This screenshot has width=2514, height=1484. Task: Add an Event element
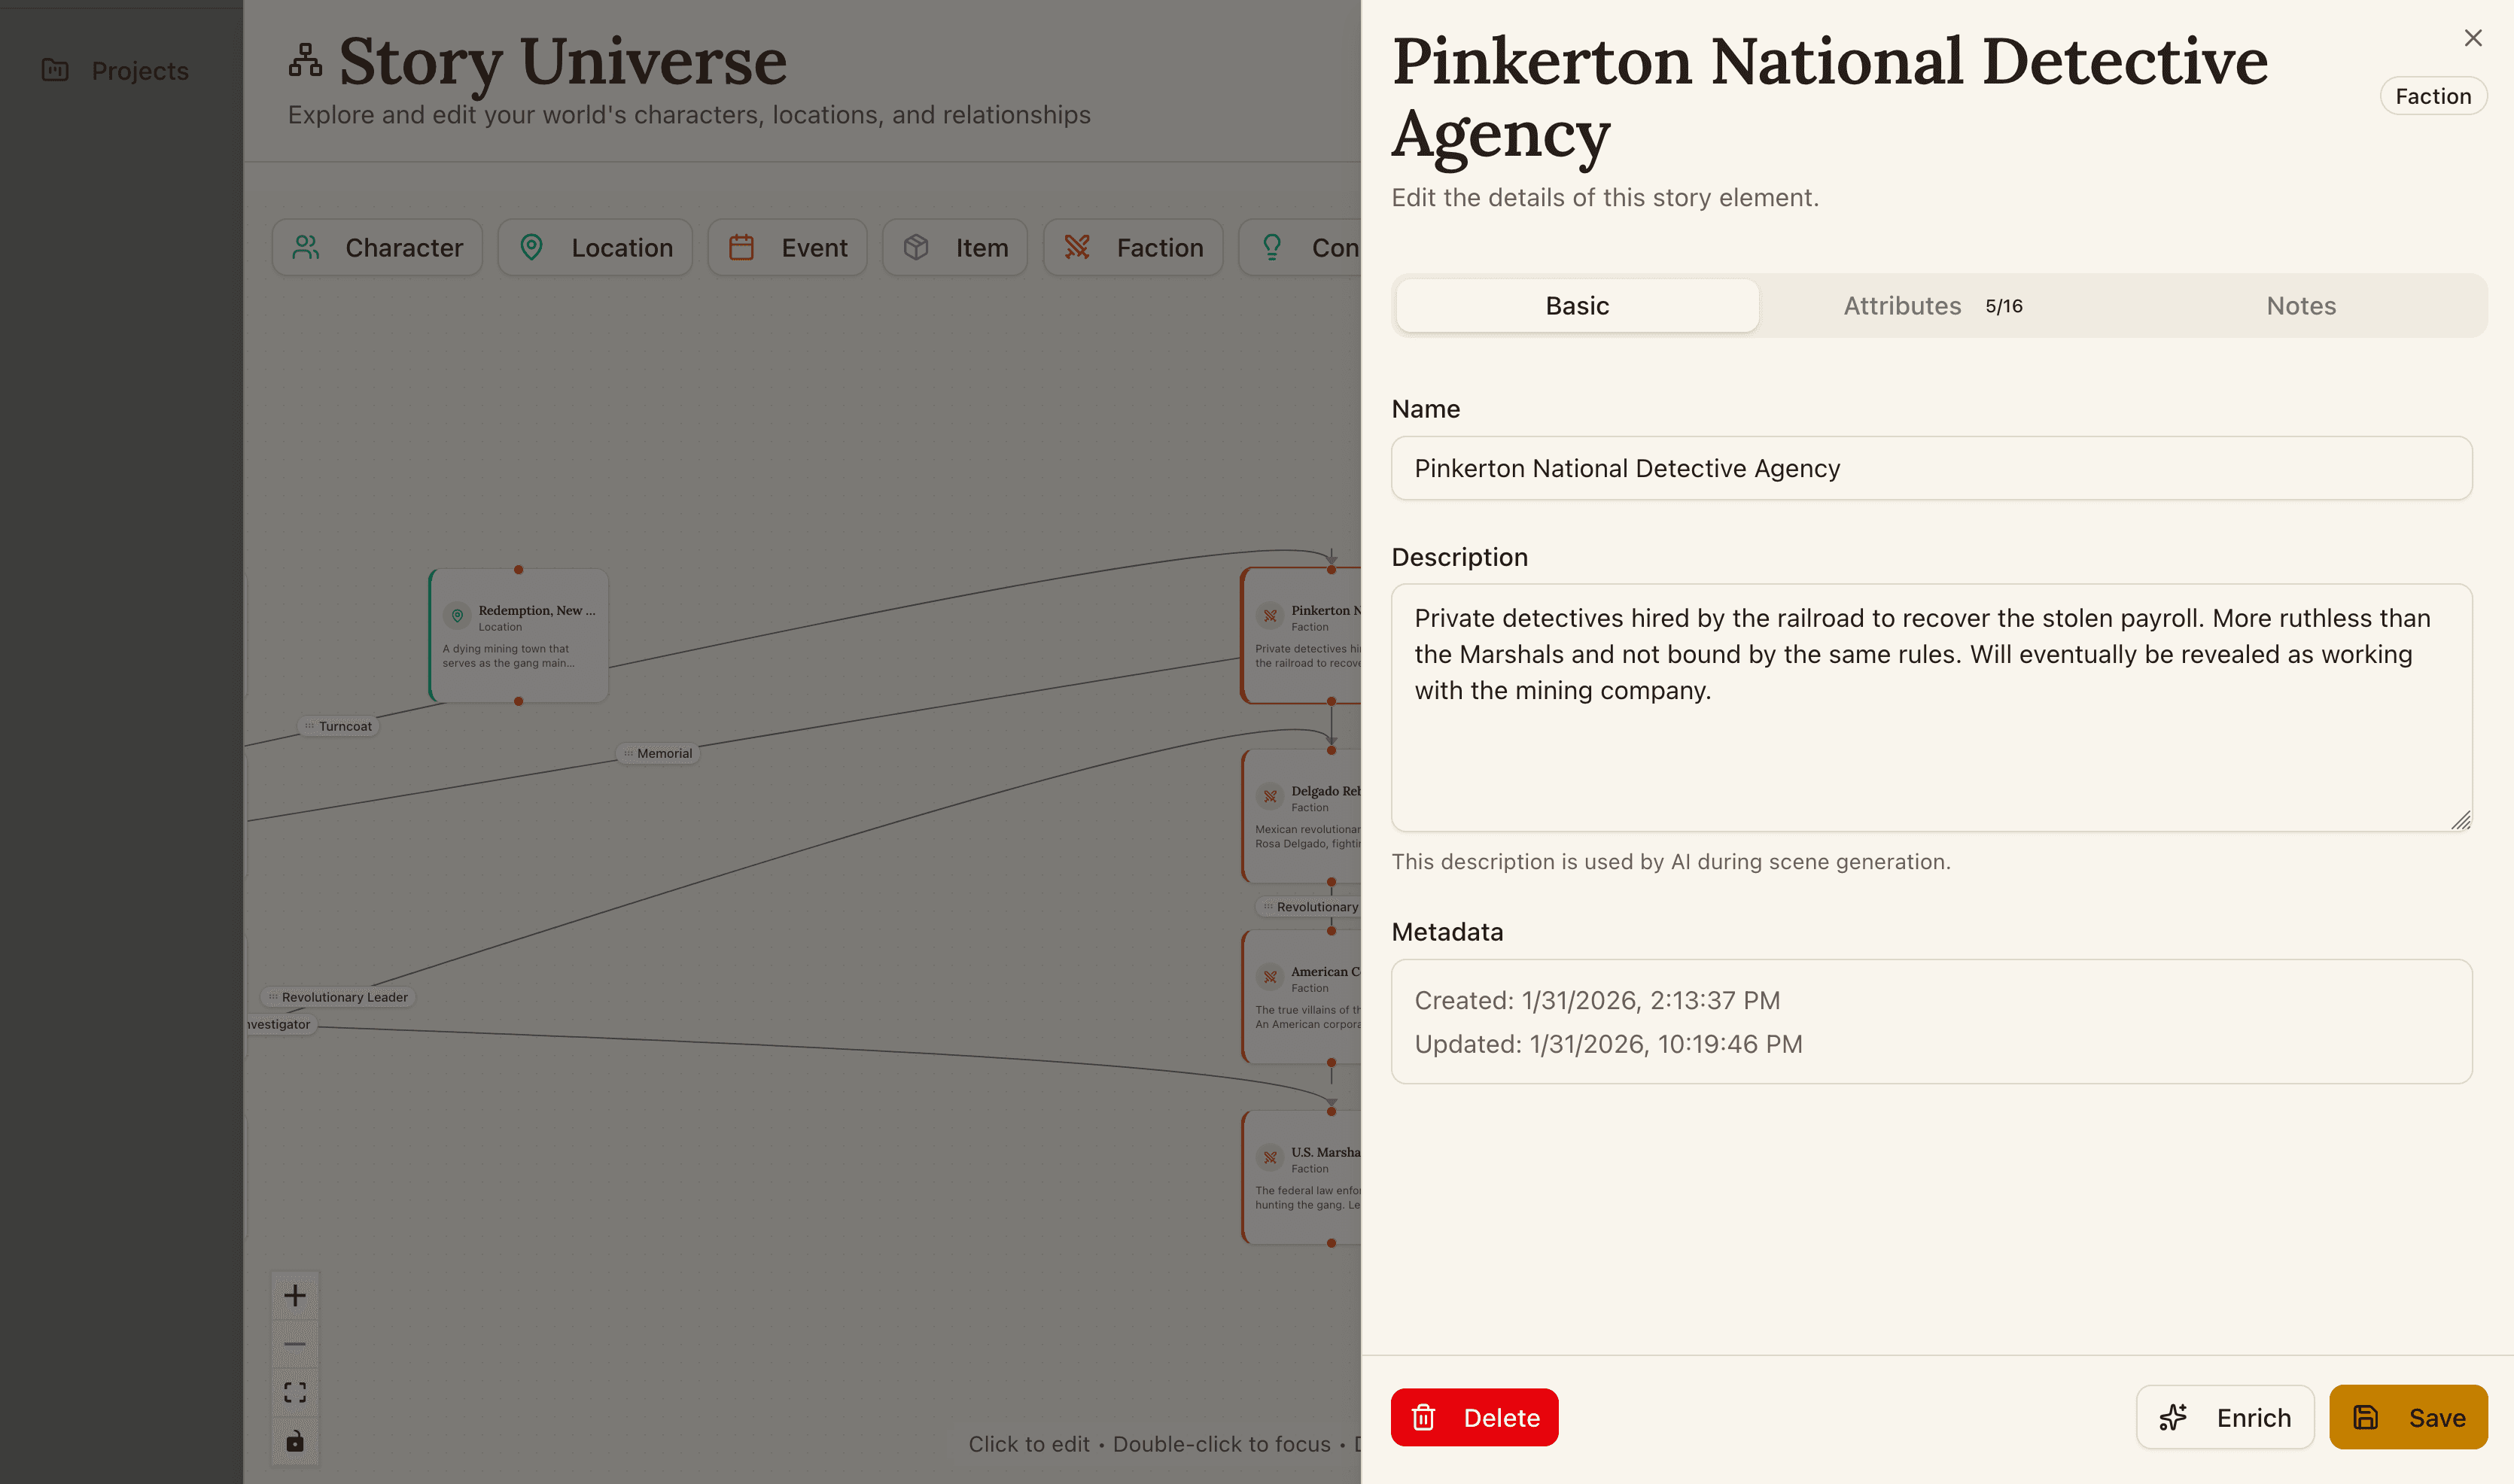pyautogui.click(x=788, y=247)
